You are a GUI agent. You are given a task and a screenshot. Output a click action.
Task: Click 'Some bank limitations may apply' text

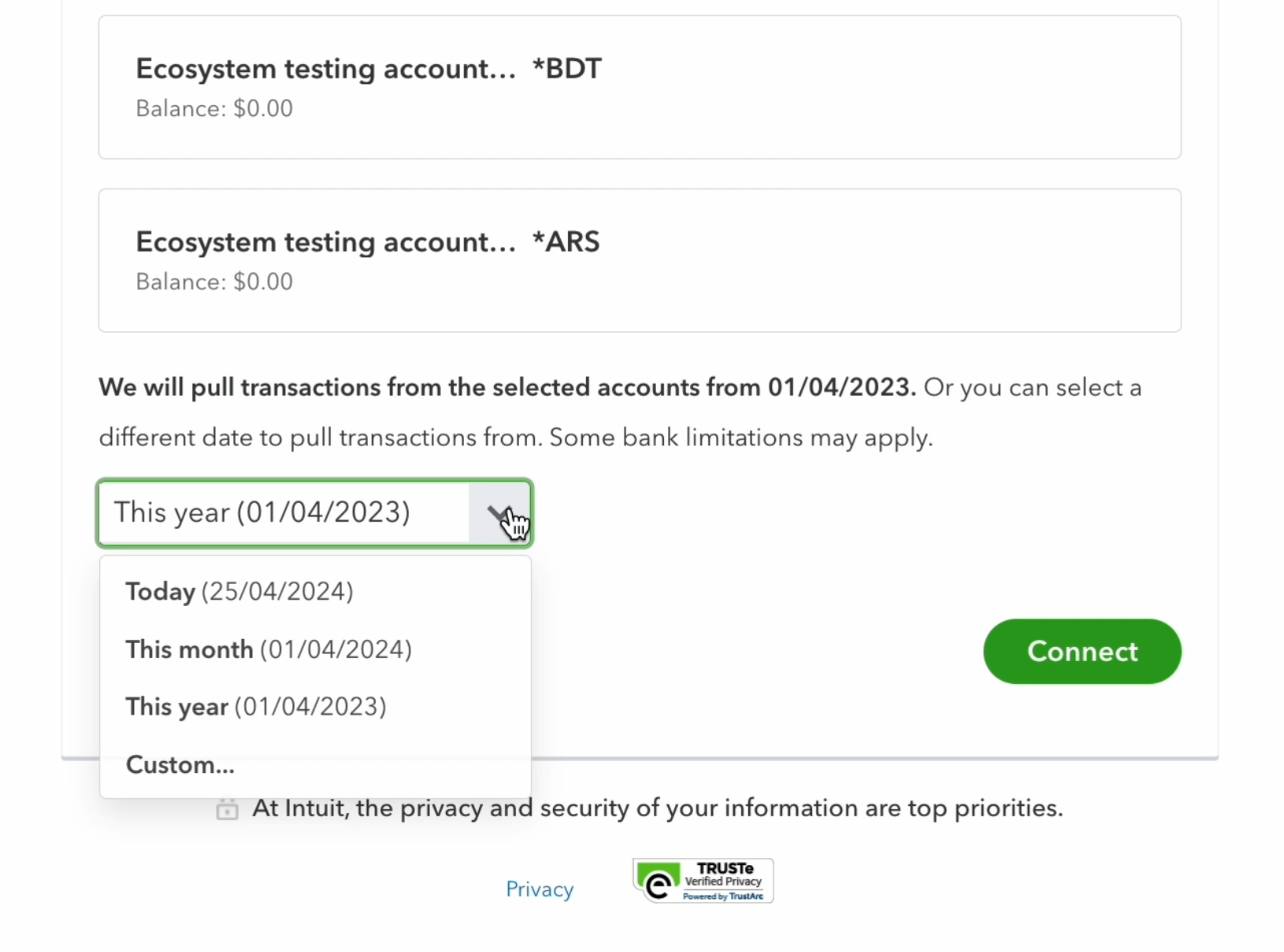click(741, 438)
